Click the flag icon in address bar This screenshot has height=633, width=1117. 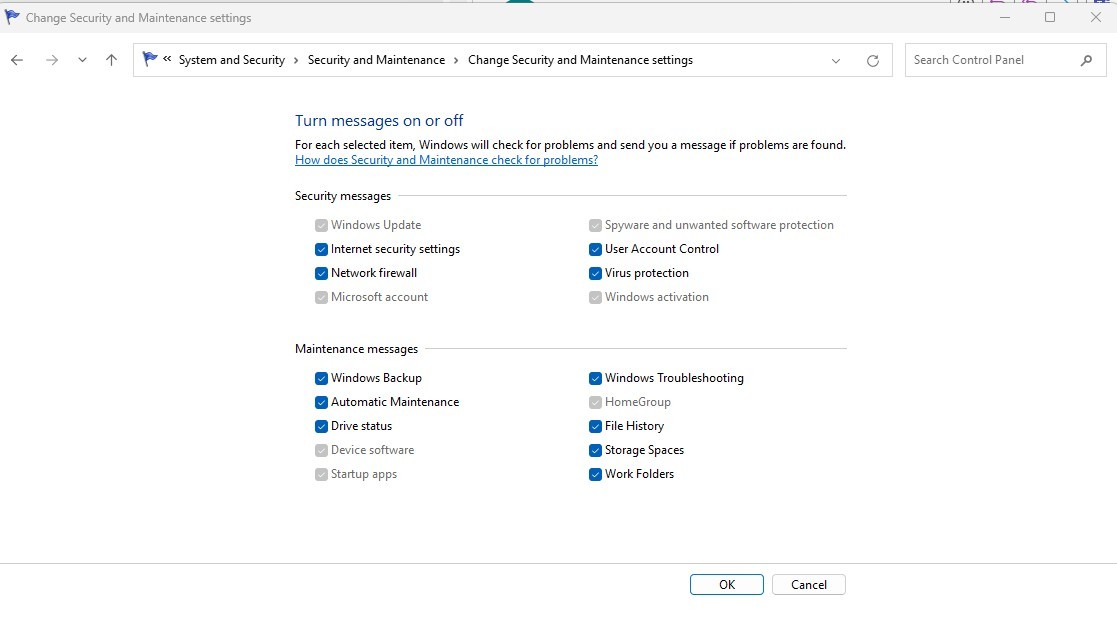tap(150, 59)
